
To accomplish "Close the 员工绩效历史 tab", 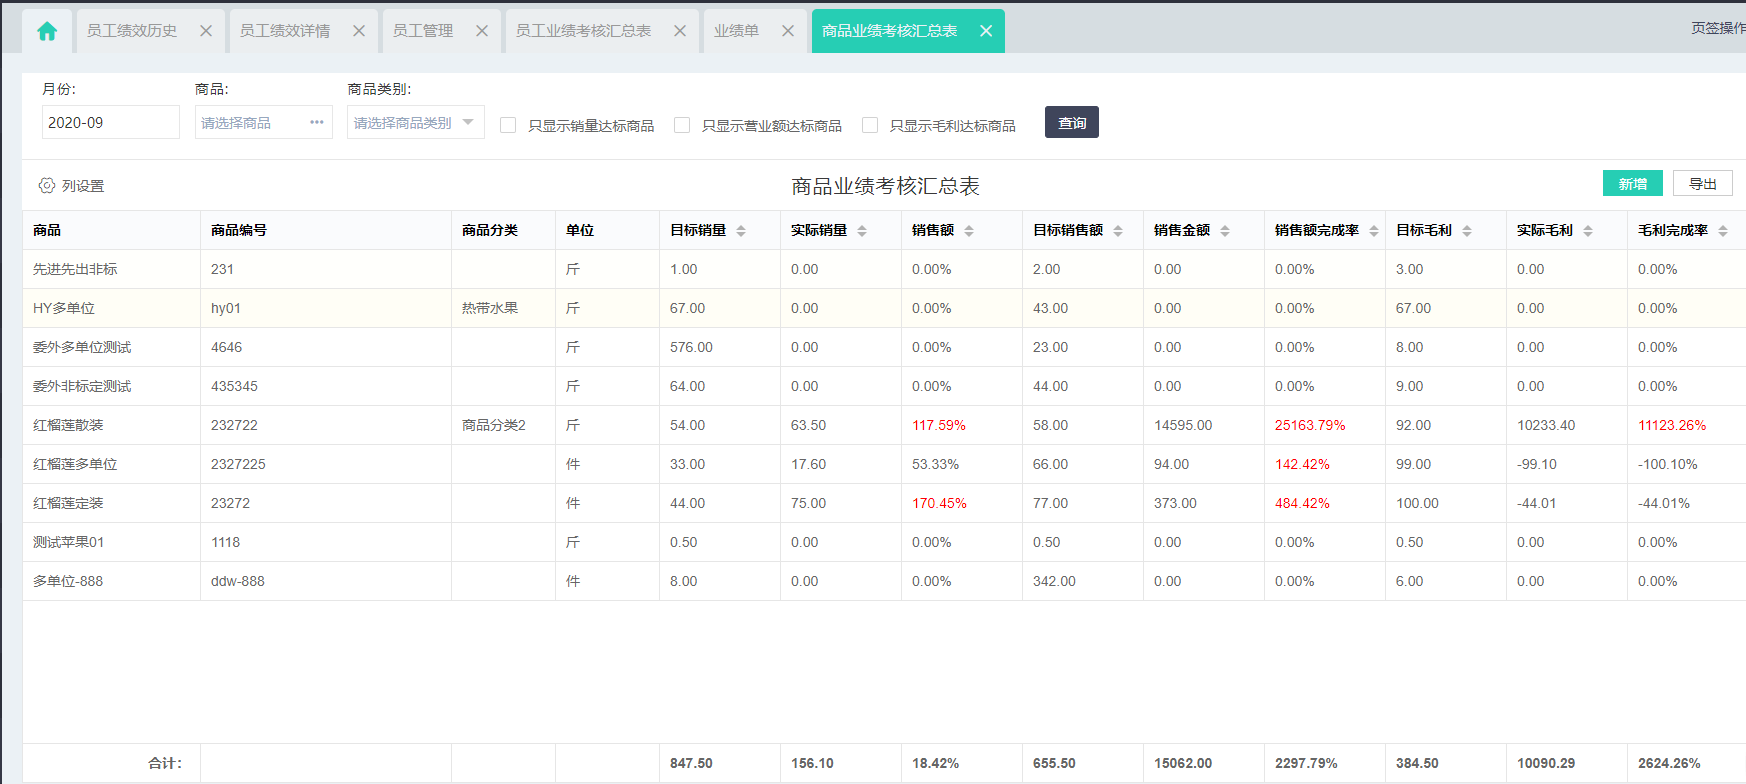I will (206, 31).
